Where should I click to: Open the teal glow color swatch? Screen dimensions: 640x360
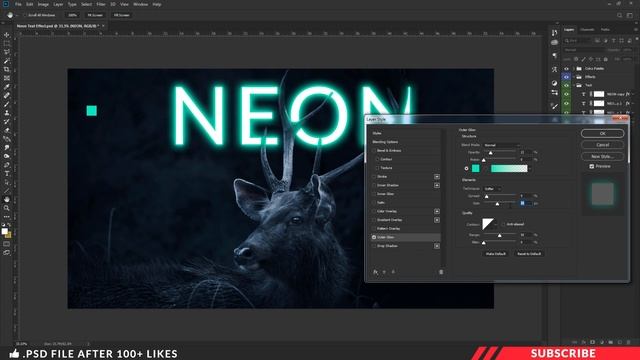coord(476,168)
